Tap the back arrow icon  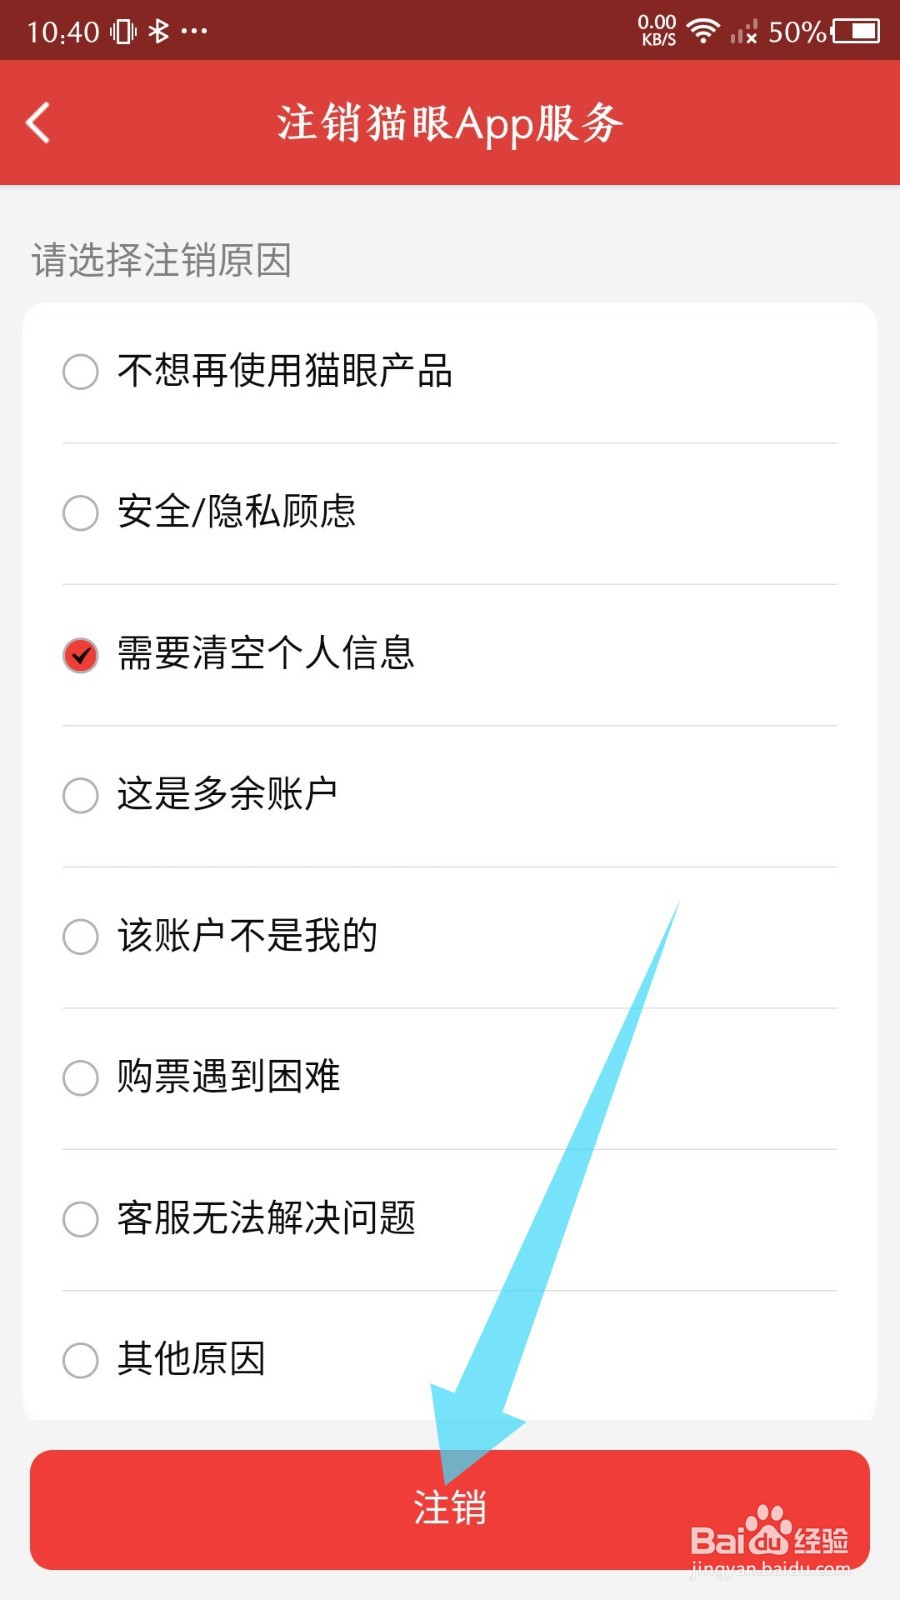38,123
